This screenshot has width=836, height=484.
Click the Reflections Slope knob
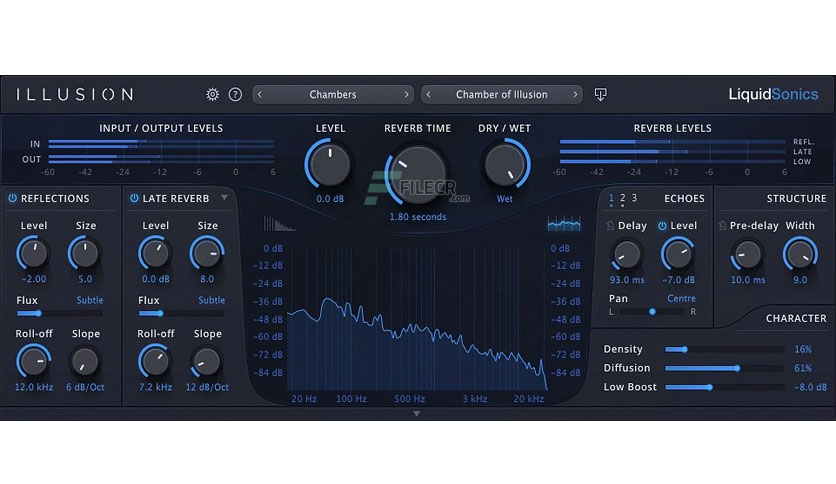point(85,361)
